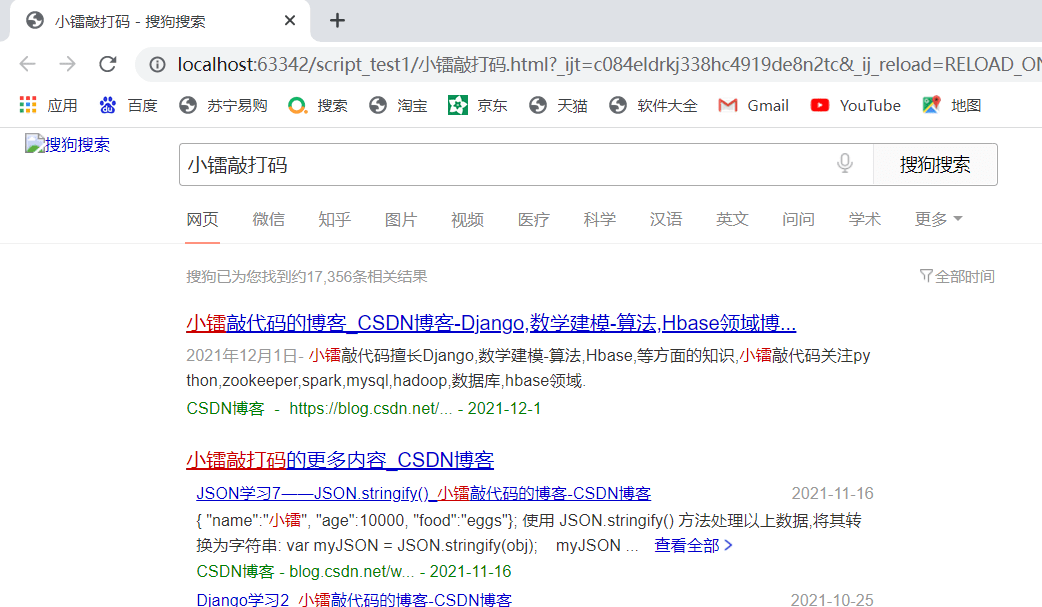
Task: Click the 搜狗搜索 logo image
Action: [x=68, y=144]
